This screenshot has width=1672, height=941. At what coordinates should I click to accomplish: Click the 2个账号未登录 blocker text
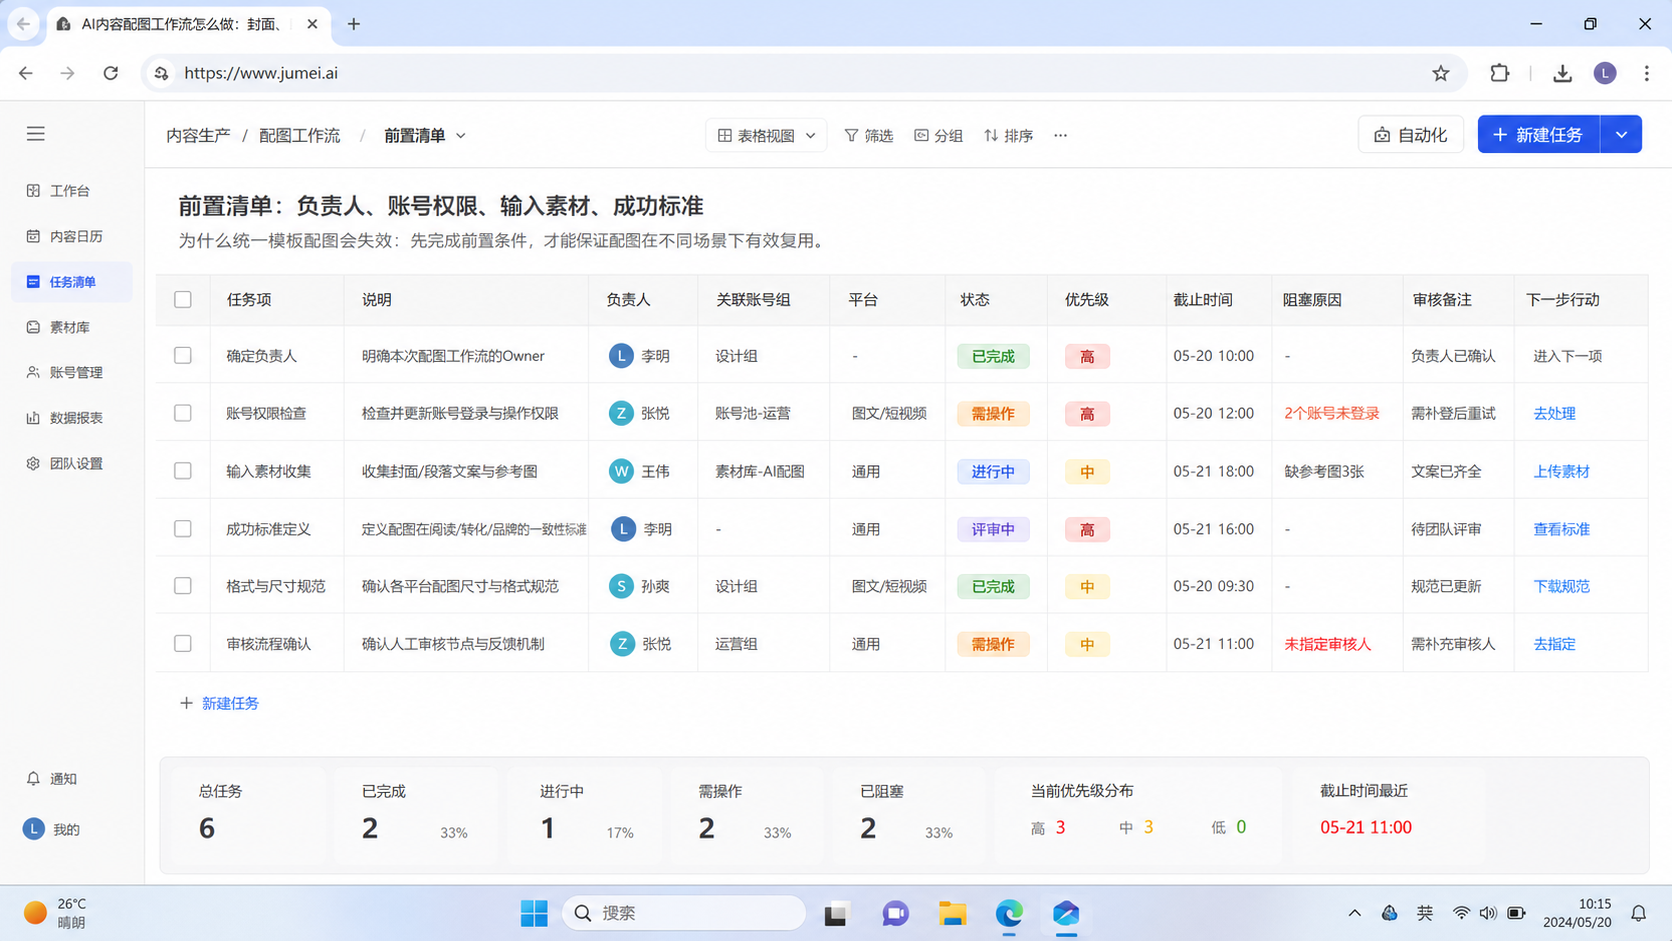1332,413
